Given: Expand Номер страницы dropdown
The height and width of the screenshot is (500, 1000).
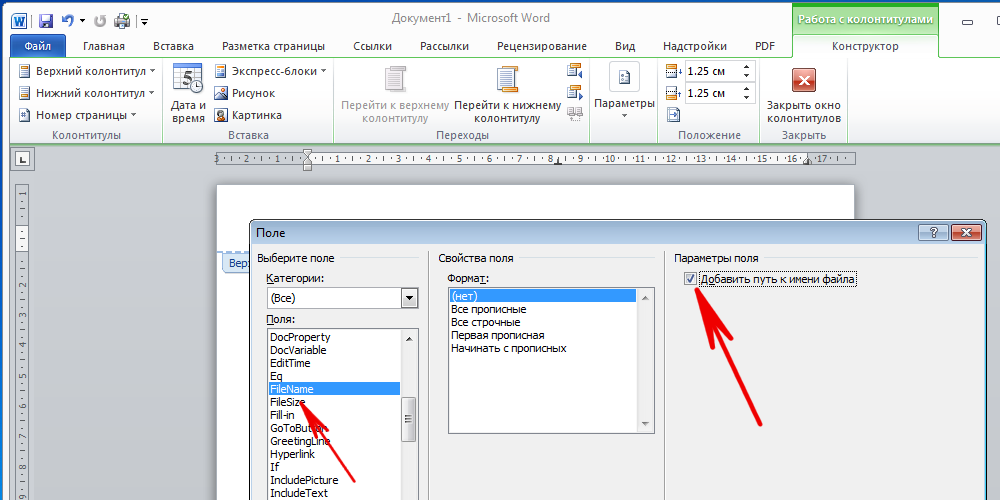Looking at the screenshot, I should [x=78, y=115].
